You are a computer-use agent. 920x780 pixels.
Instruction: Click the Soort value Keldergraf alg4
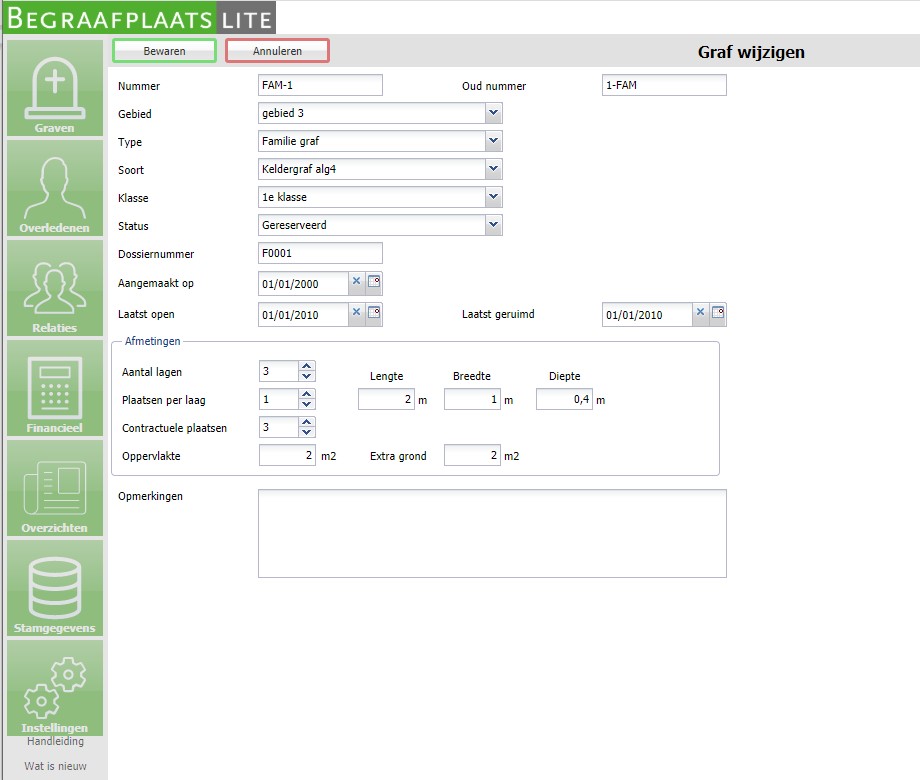pos(299,169)
